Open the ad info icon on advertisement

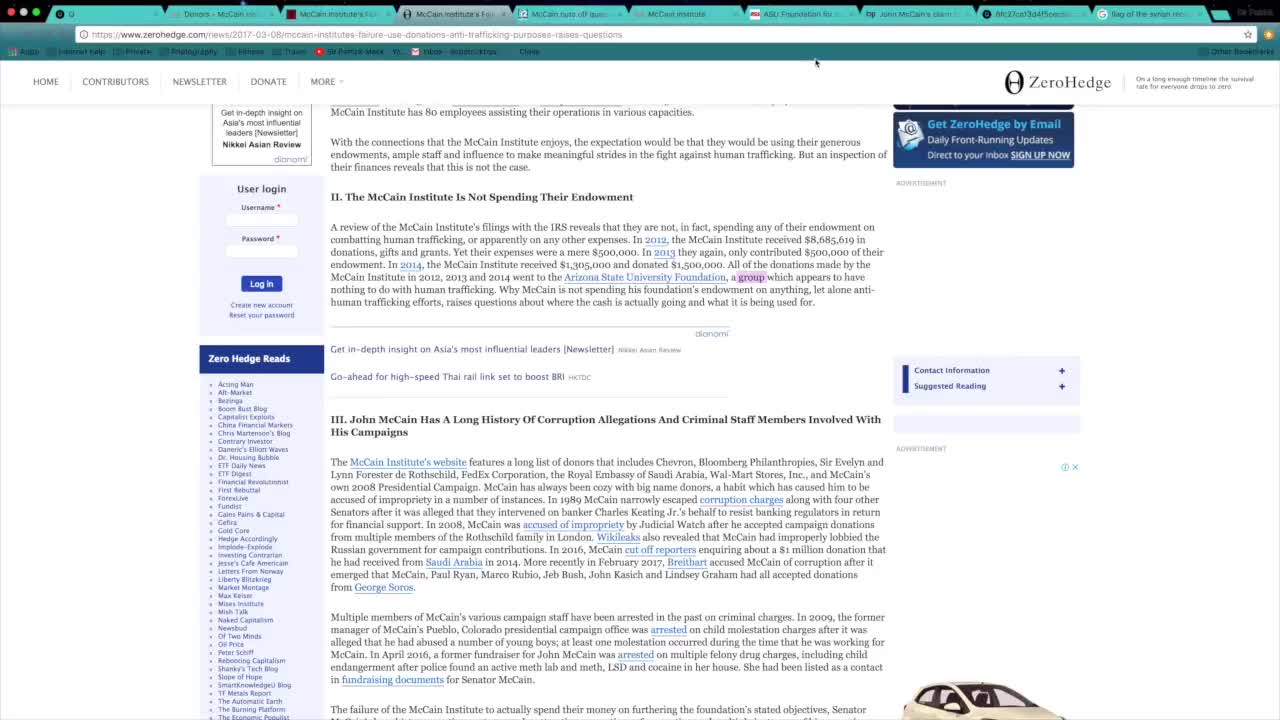click(x=1065, y=467)
